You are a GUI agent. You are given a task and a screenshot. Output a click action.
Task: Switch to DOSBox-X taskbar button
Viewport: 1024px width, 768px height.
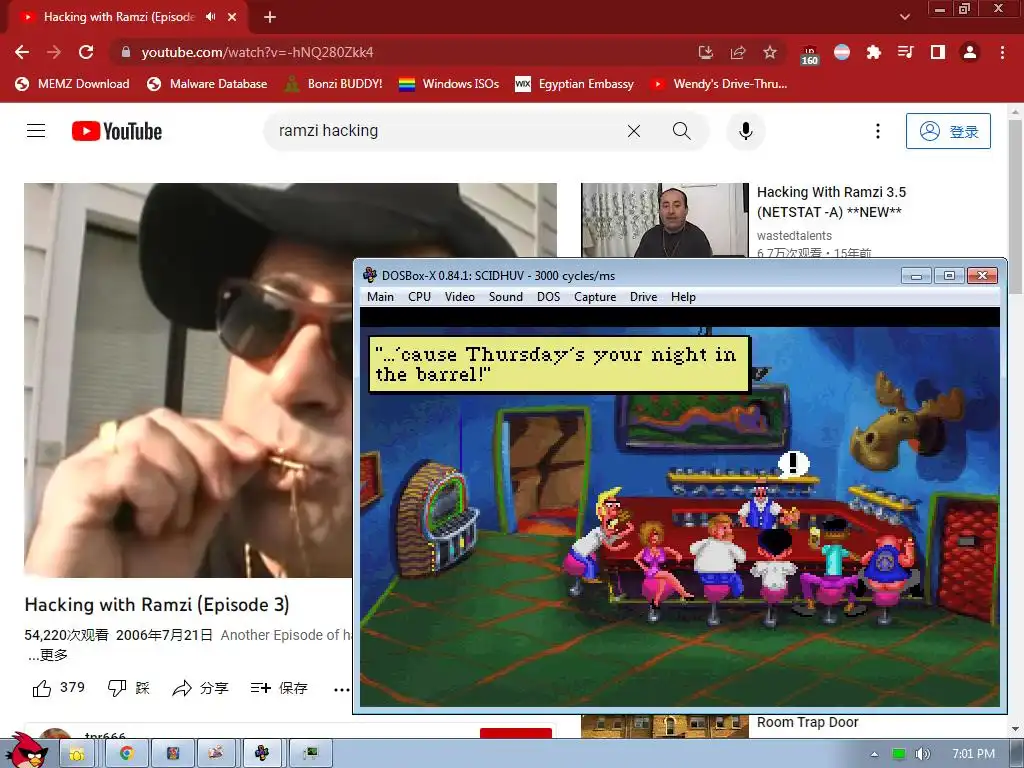point(262,754)
